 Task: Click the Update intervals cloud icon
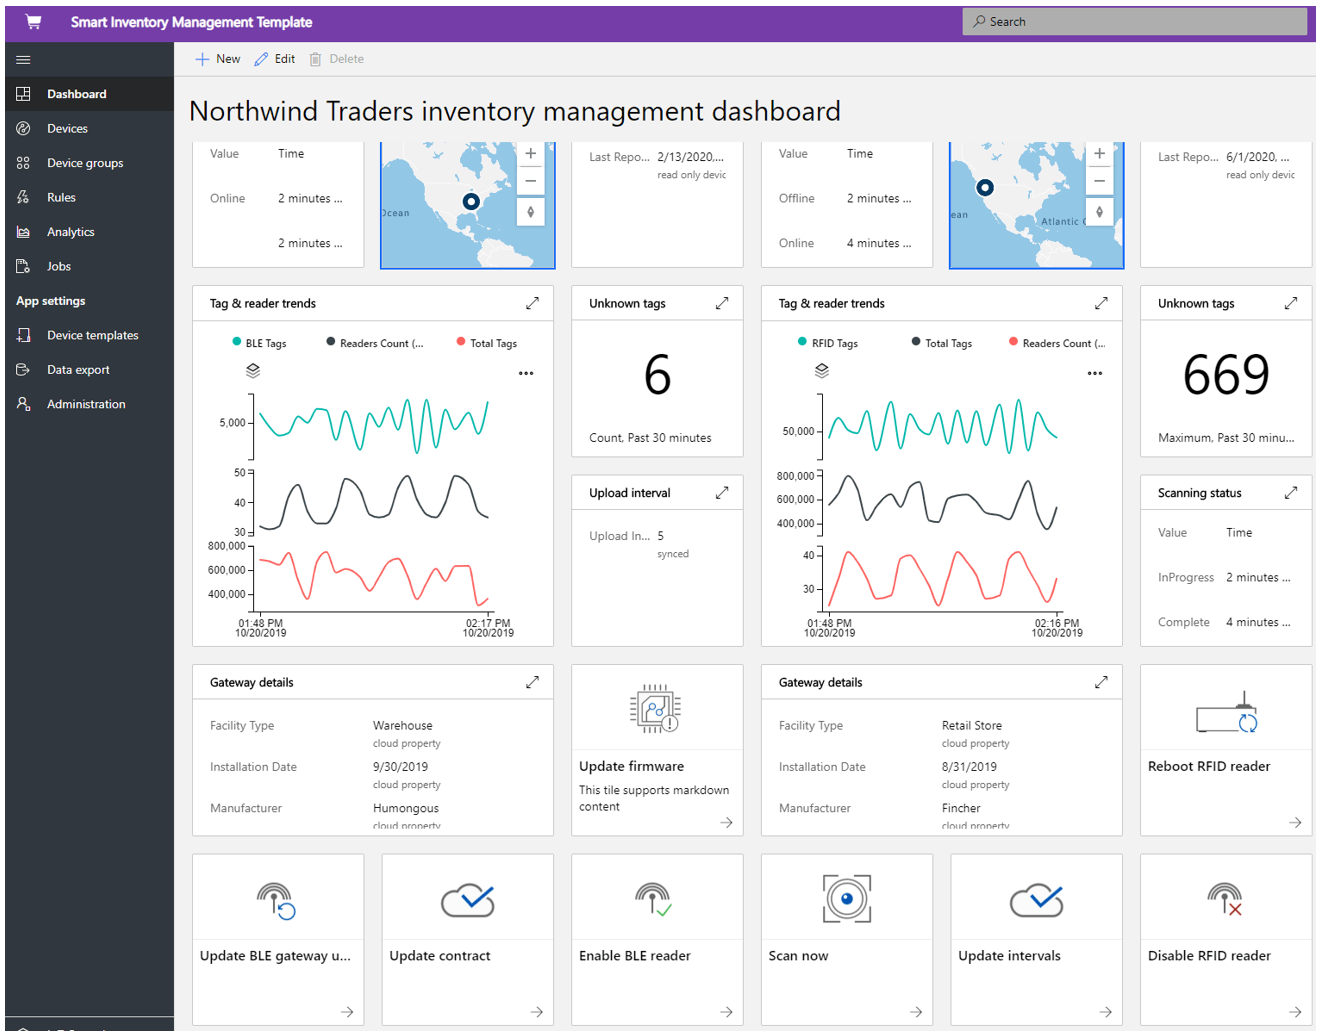[x=1037, y=900]
